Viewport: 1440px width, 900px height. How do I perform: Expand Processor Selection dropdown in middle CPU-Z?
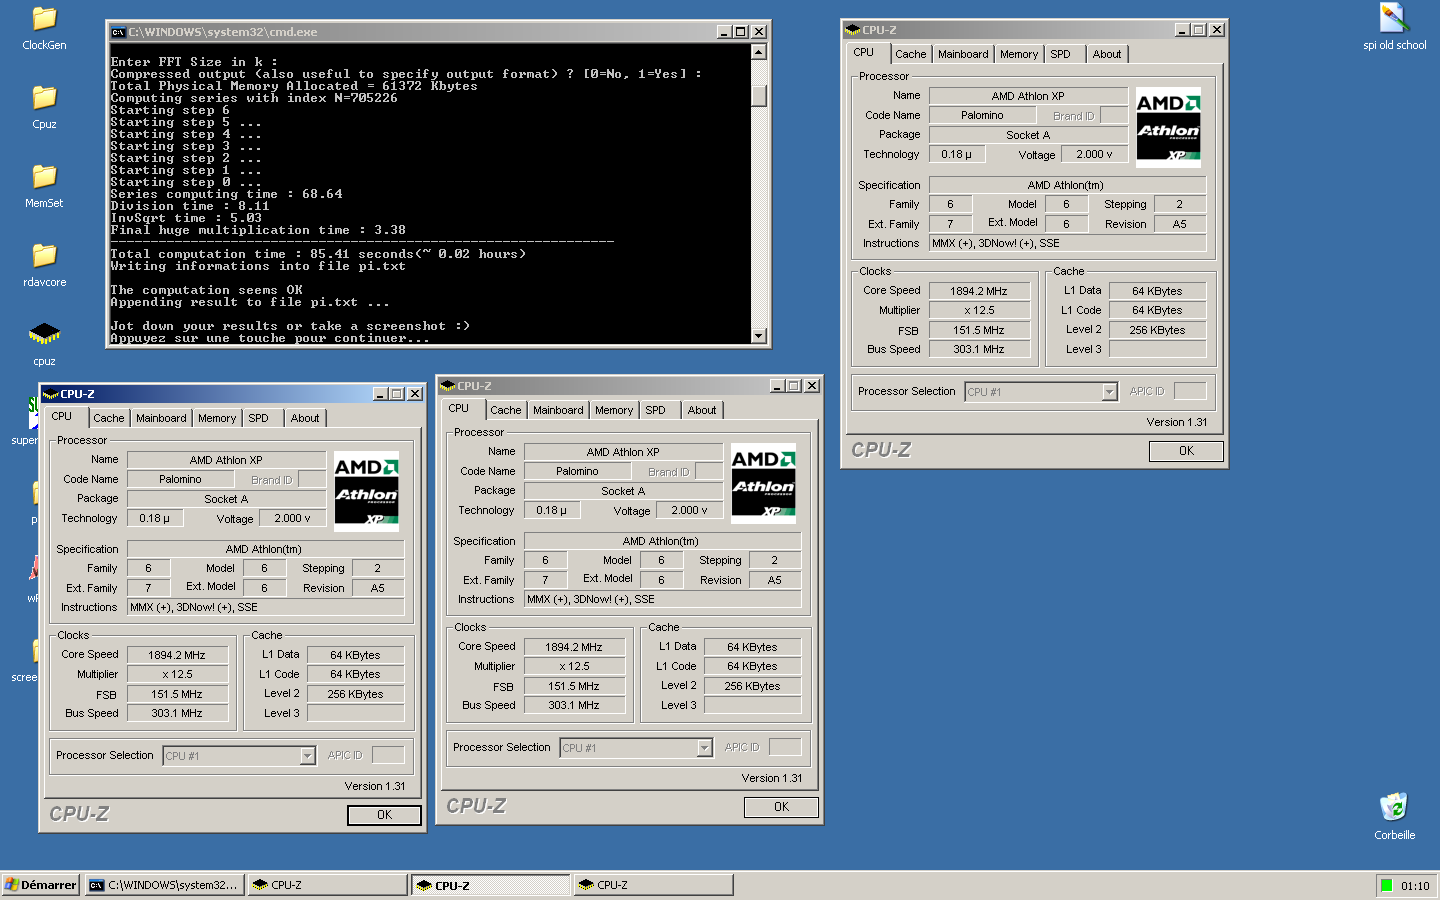pos(704,748)
